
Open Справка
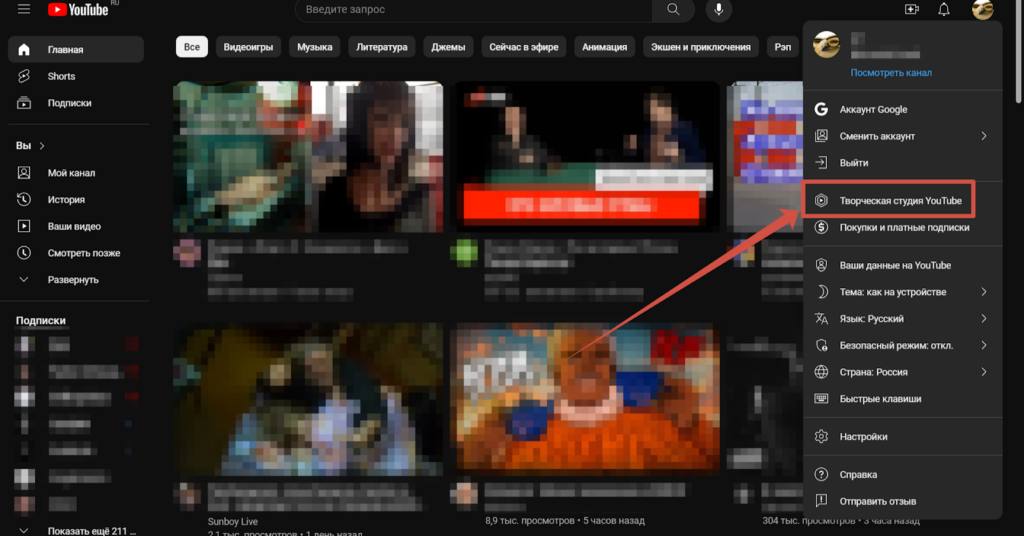point(903,475)
